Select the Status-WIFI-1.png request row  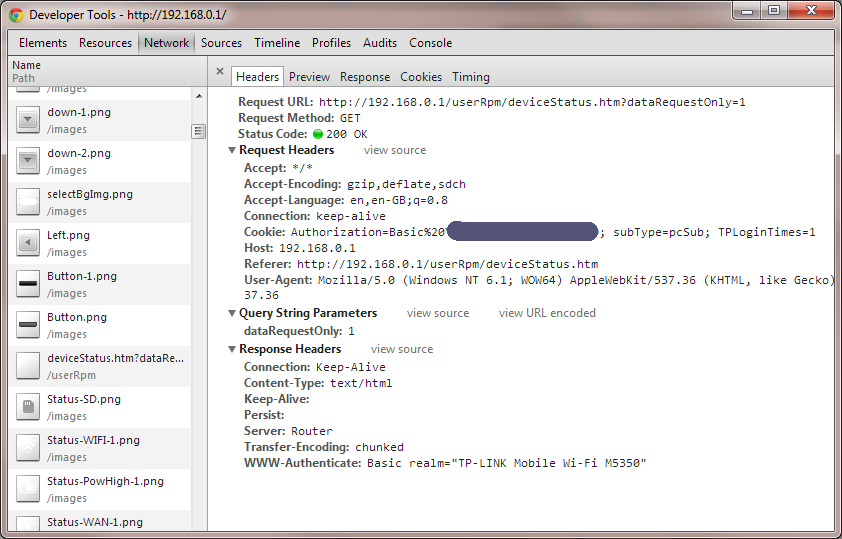100,448
